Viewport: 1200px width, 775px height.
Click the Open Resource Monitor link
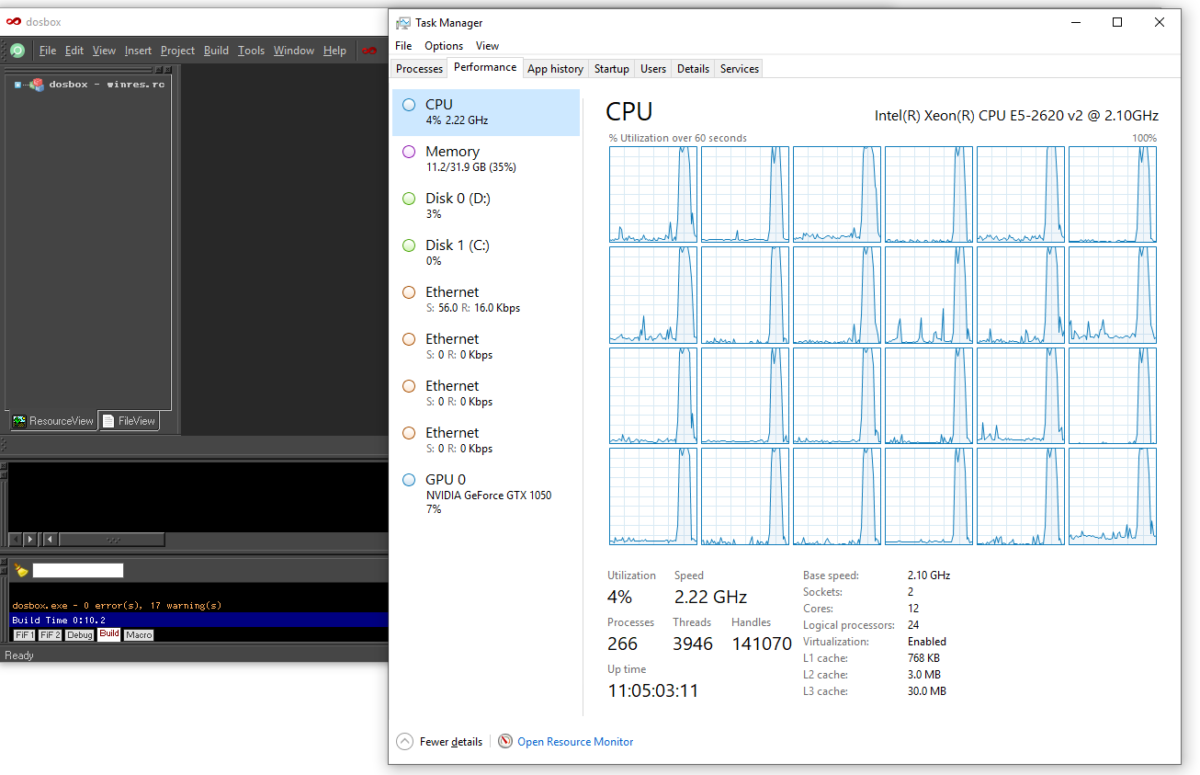(575, 741)
